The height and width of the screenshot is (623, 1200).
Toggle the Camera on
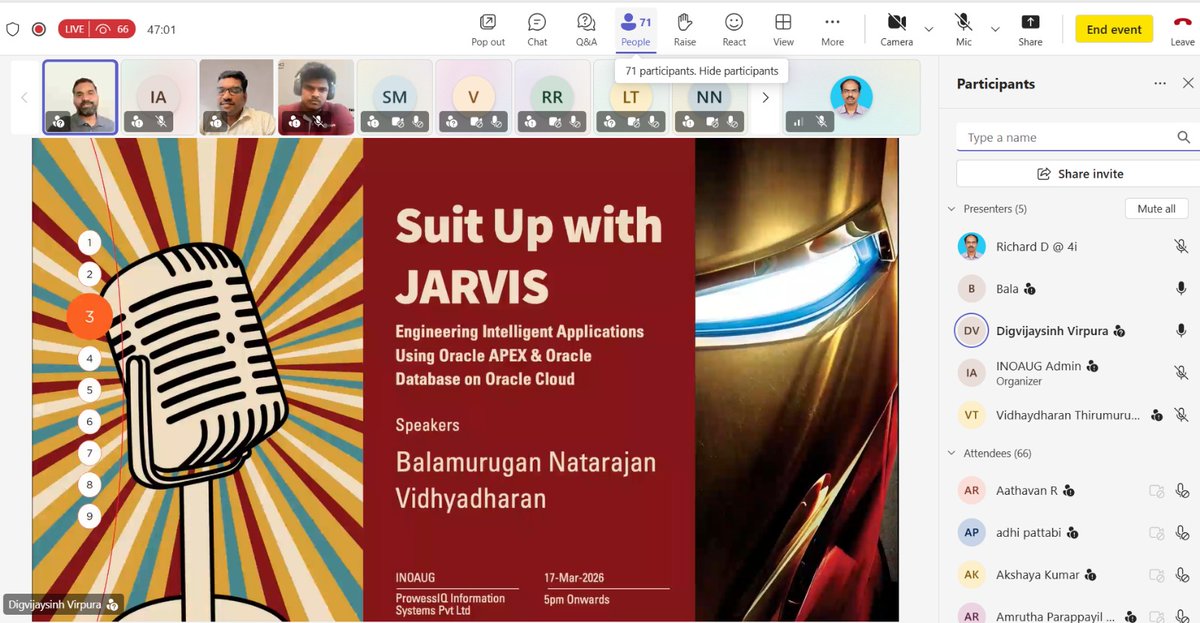[897, 29]
